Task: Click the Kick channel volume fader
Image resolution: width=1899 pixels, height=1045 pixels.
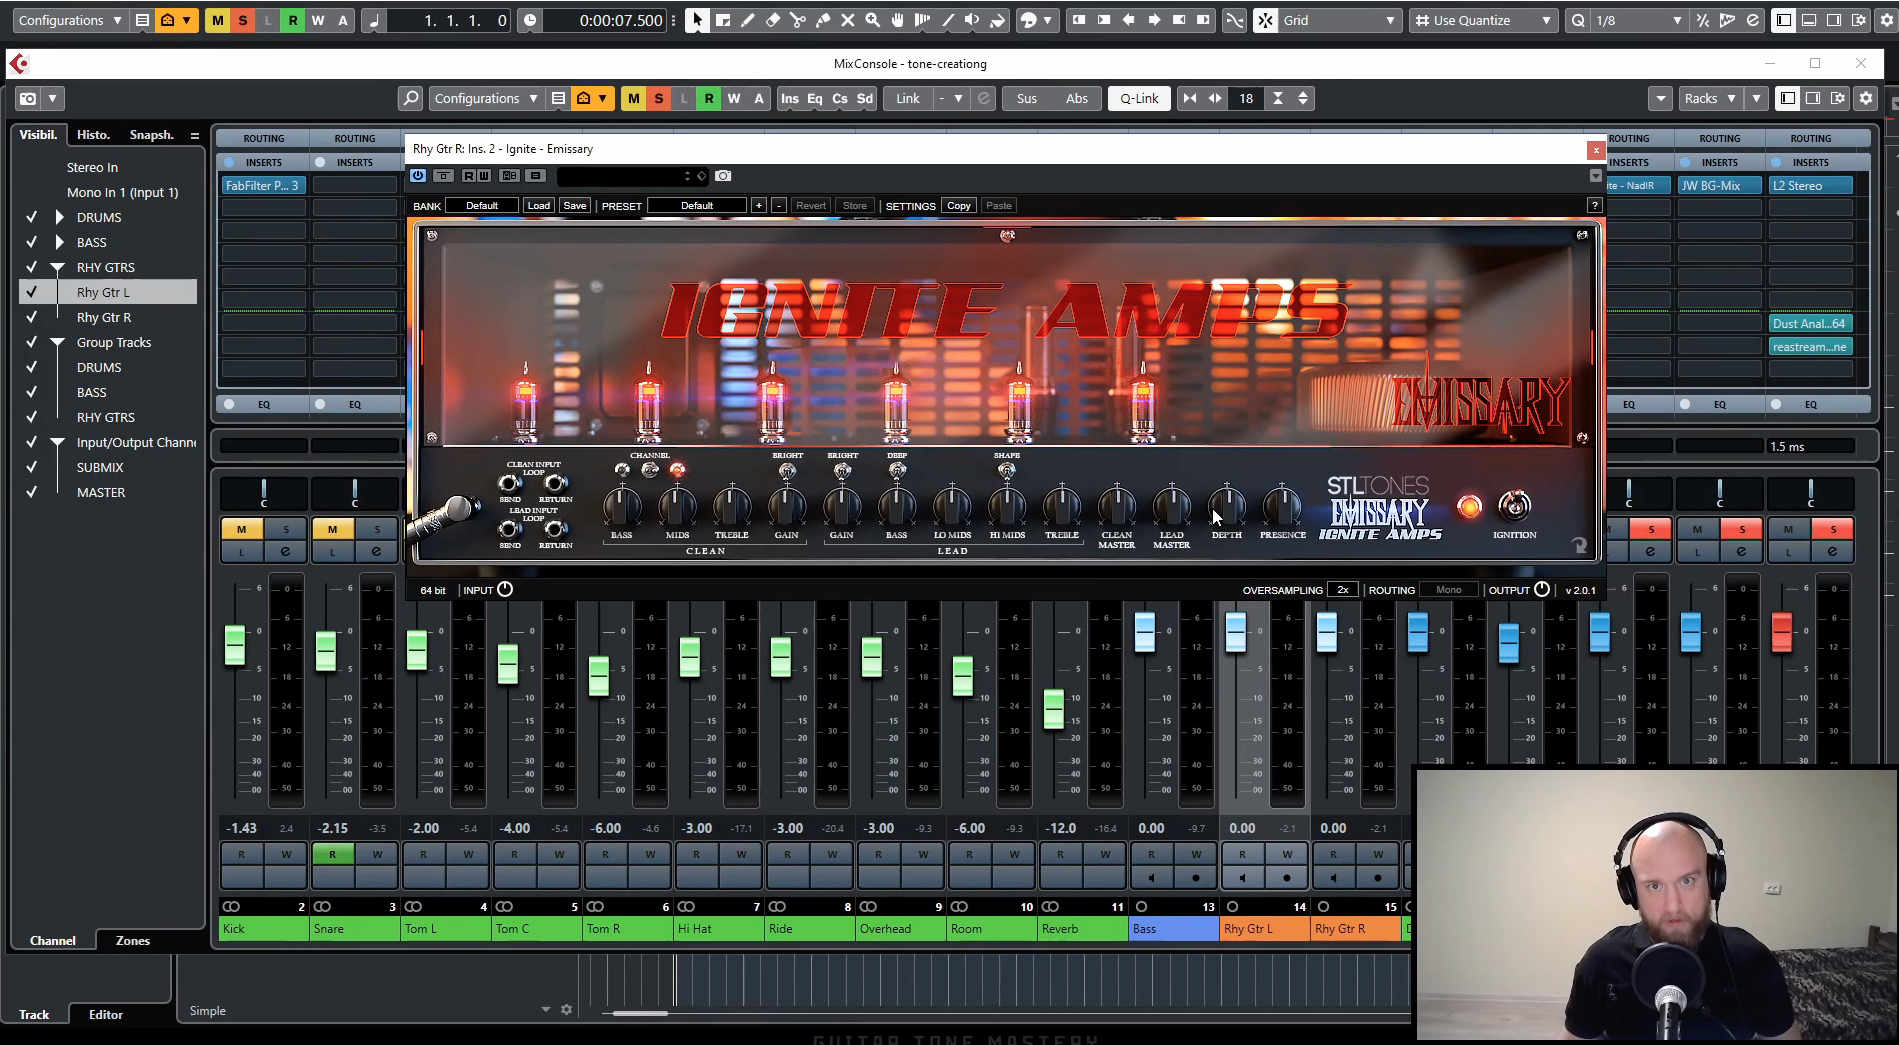Action: coord(234,645)
